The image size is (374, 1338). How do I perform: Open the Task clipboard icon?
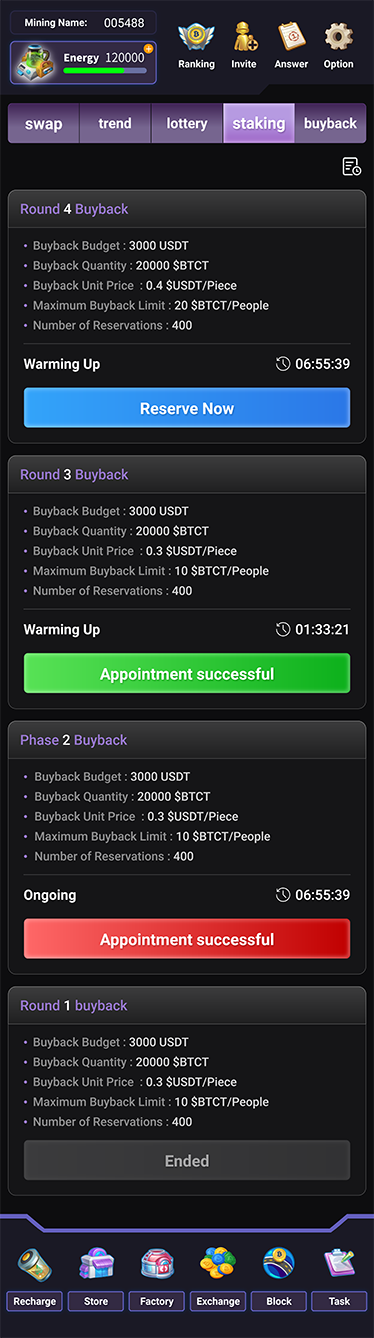point(340,1264)
